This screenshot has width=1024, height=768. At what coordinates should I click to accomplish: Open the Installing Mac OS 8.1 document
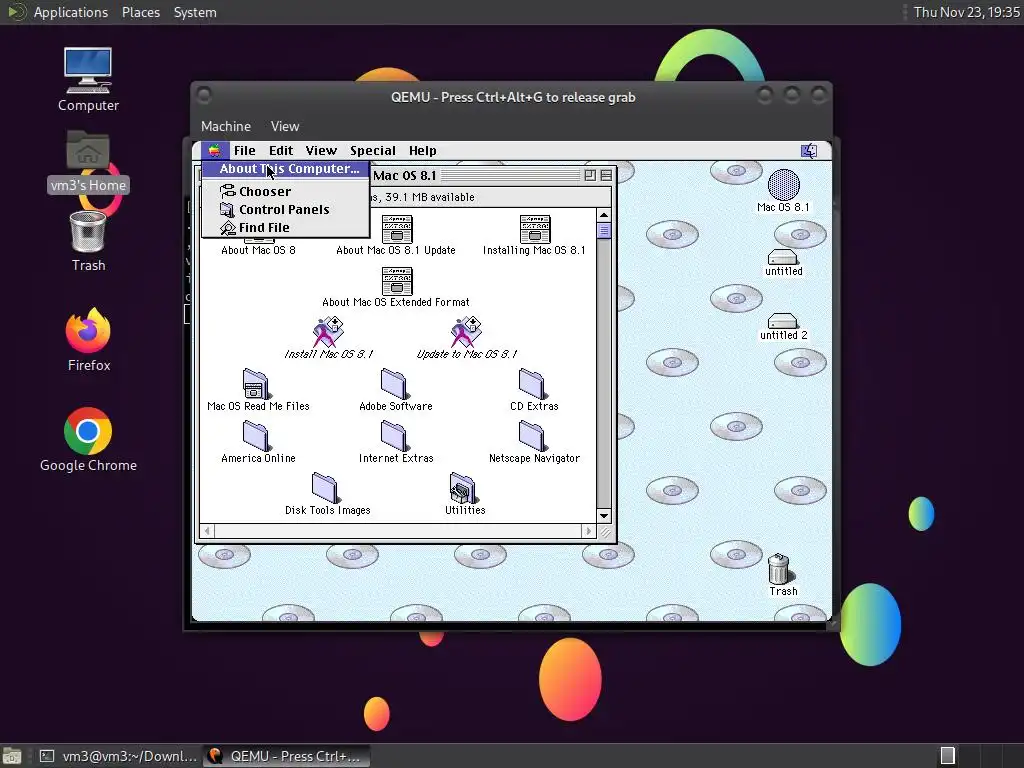pos(534,236)
